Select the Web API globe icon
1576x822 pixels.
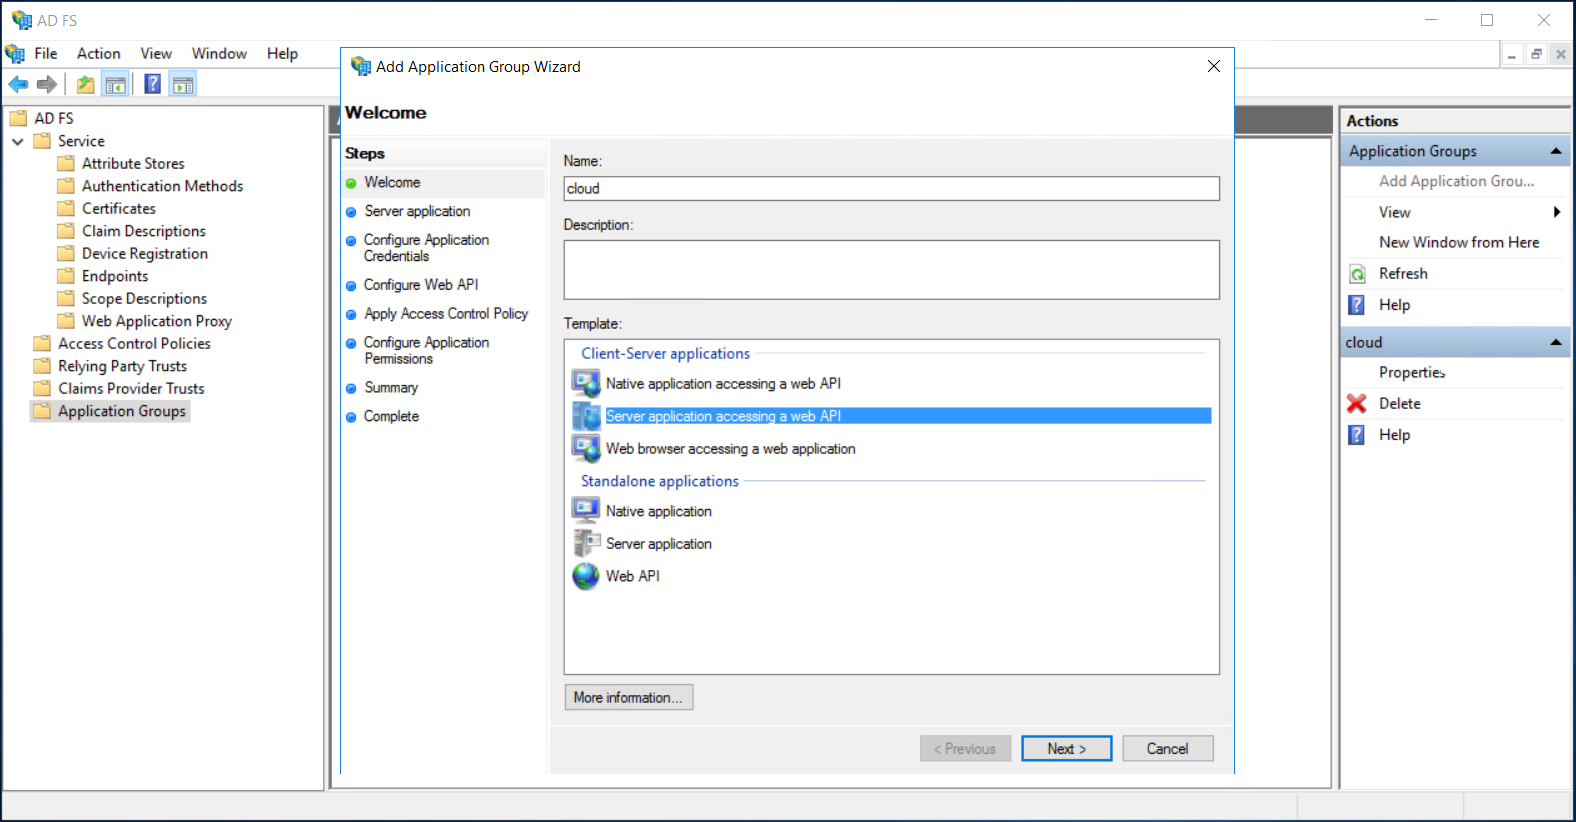(x=585, y=576)
